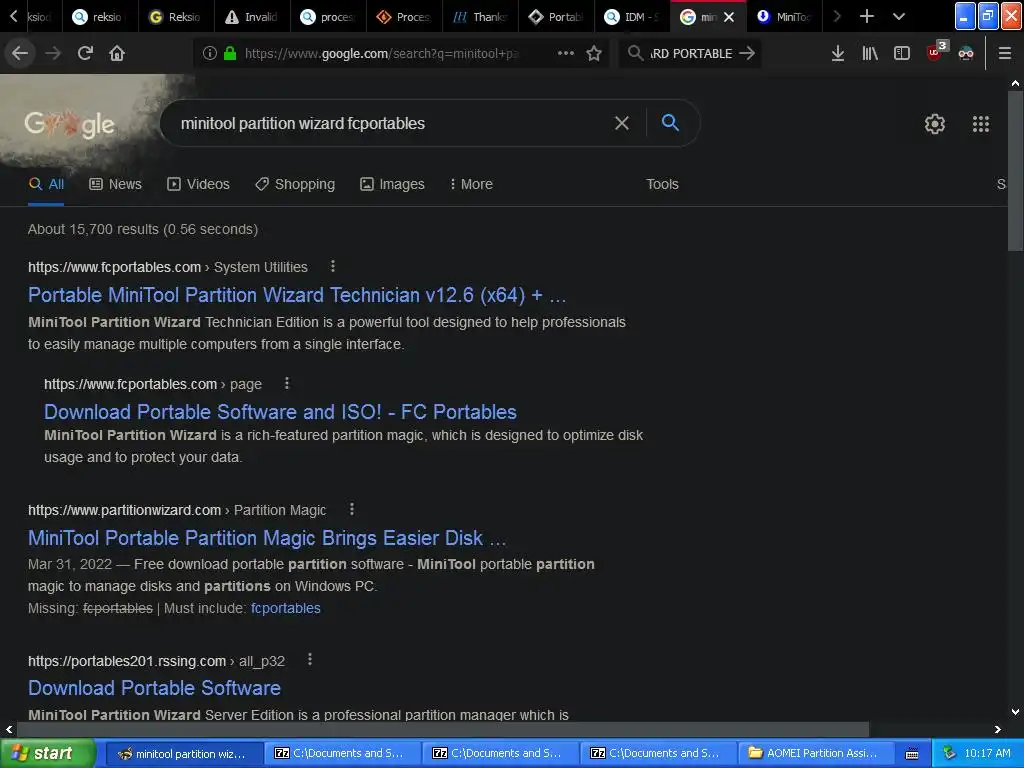Close the active Google search tab

click(x=729, y=17)
